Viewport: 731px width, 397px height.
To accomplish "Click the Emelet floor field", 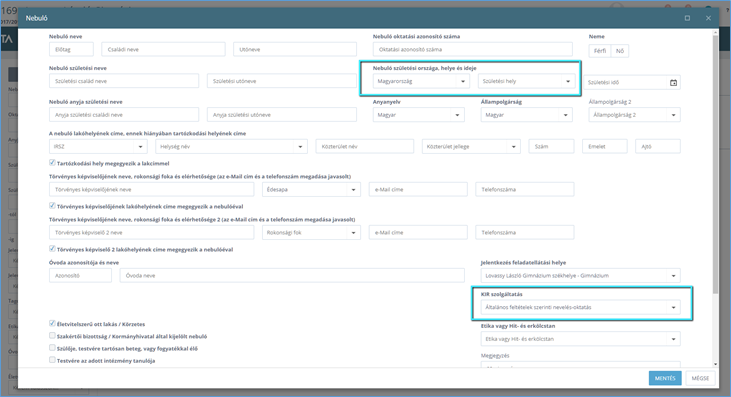I will tap(605, 146).
